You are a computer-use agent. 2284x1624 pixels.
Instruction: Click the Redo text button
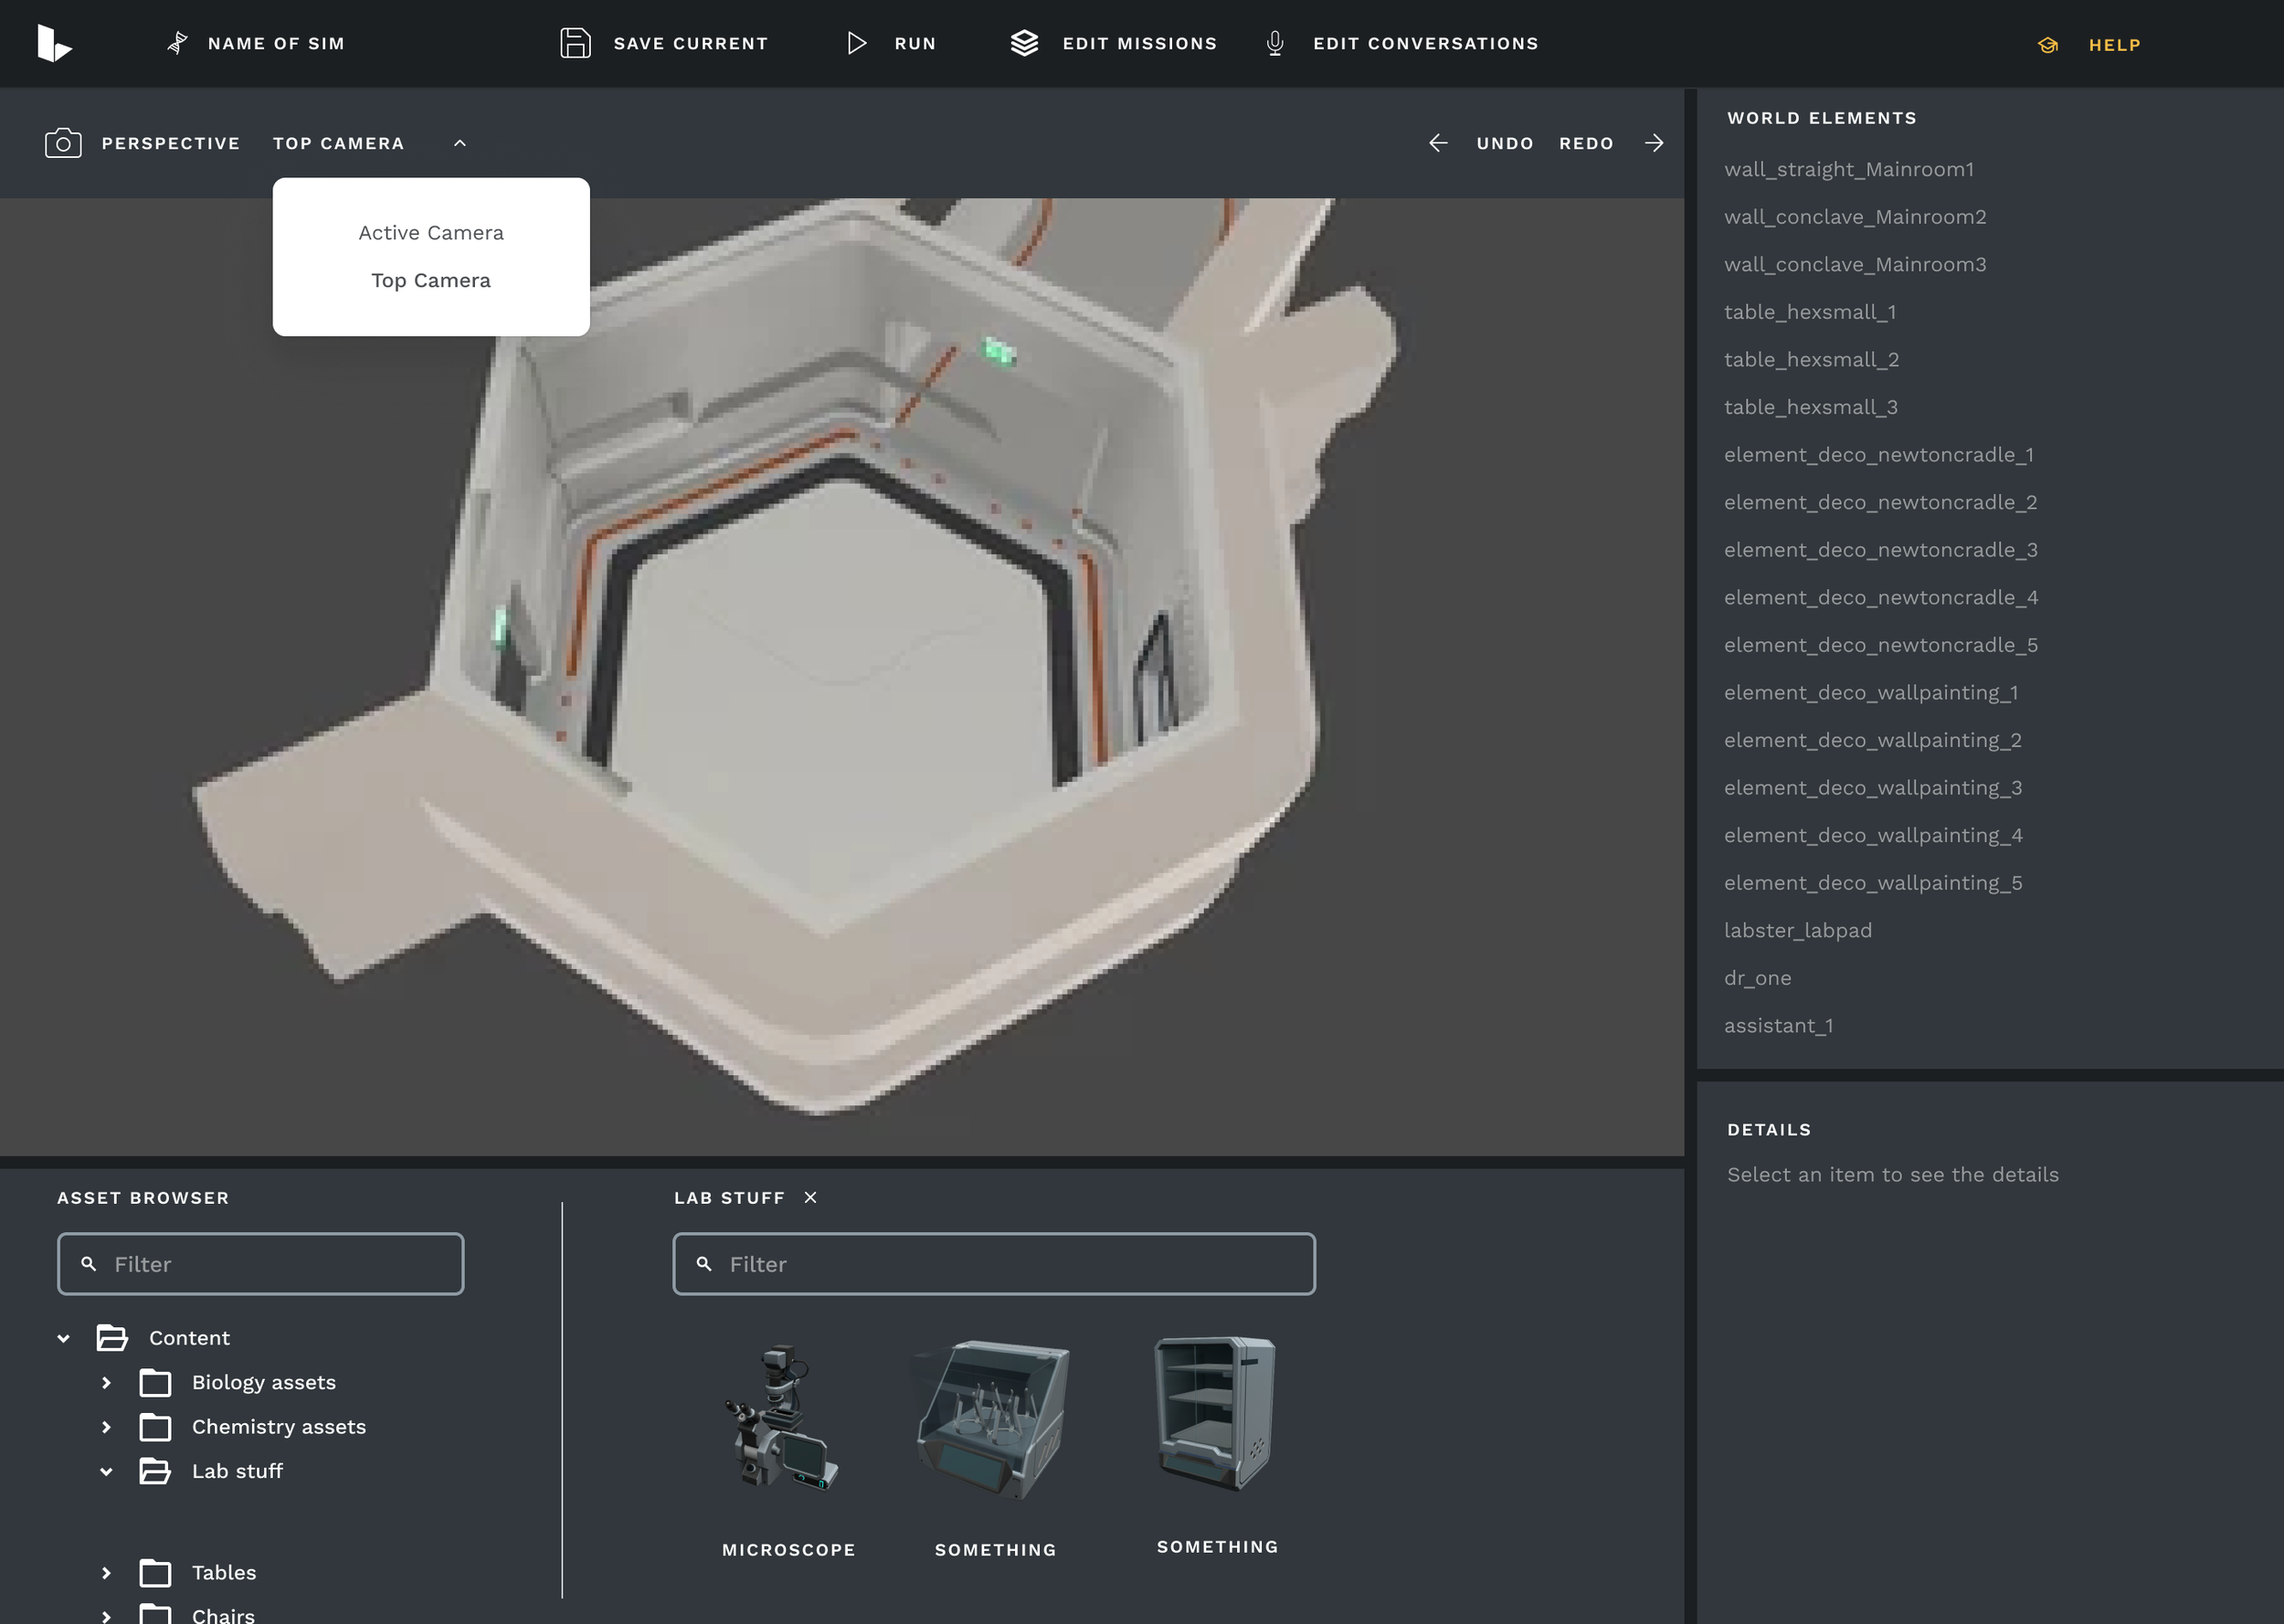point(1586,143)
